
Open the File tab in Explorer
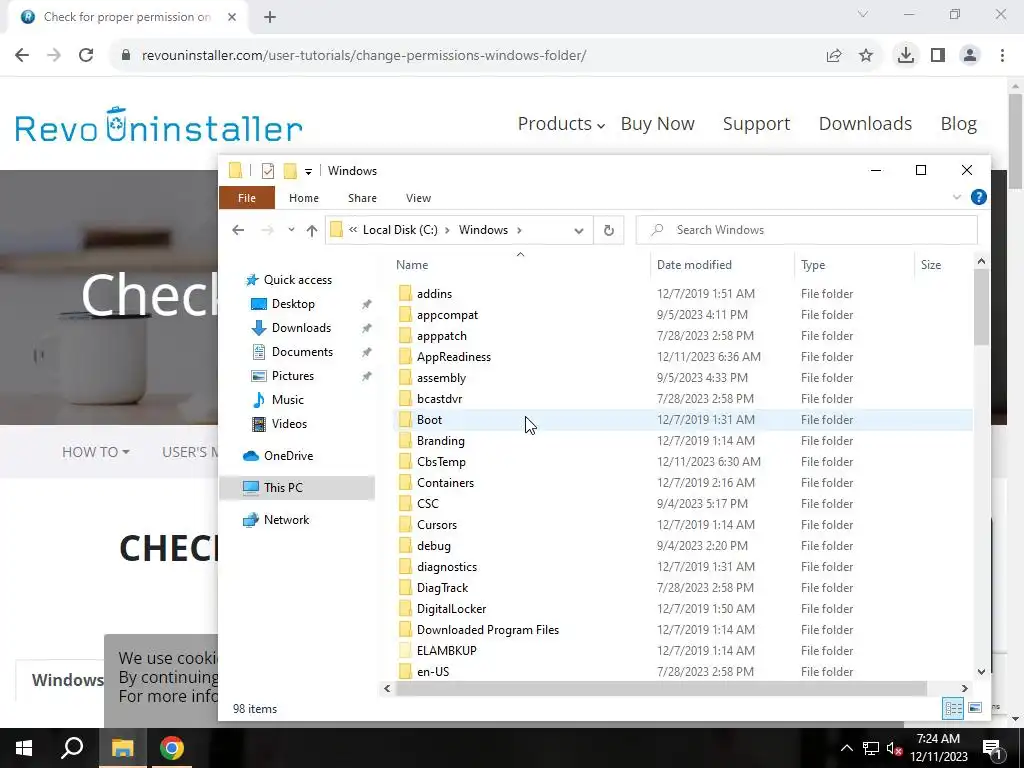pyautogui.click(x=247, y=198)
